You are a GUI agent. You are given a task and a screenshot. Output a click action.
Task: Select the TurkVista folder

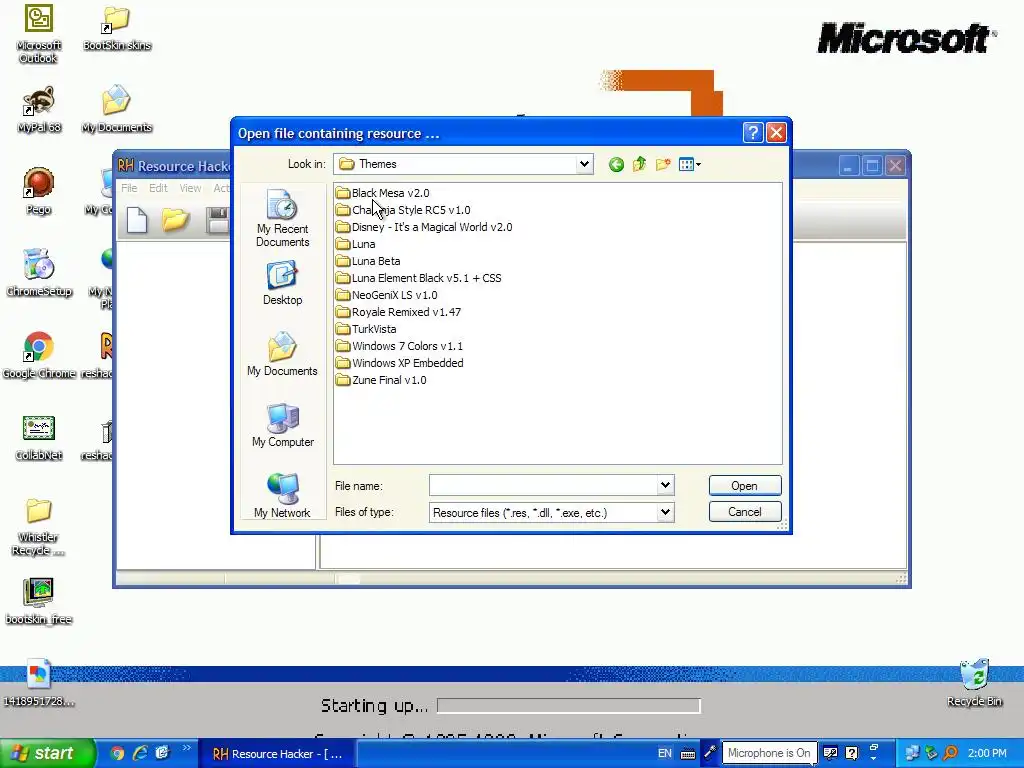366,329
